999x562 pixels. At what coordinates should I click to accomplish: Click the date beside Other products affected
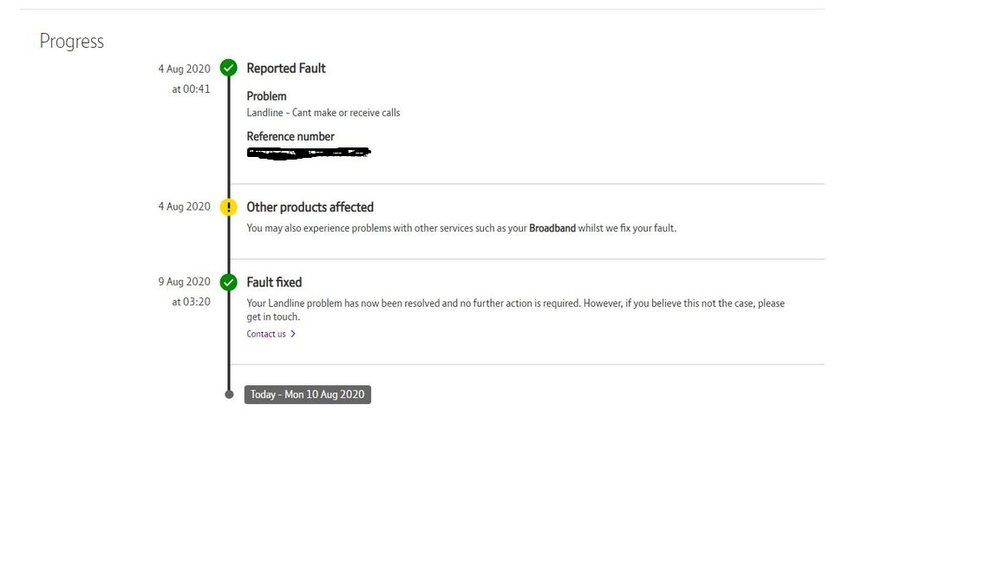184,207
